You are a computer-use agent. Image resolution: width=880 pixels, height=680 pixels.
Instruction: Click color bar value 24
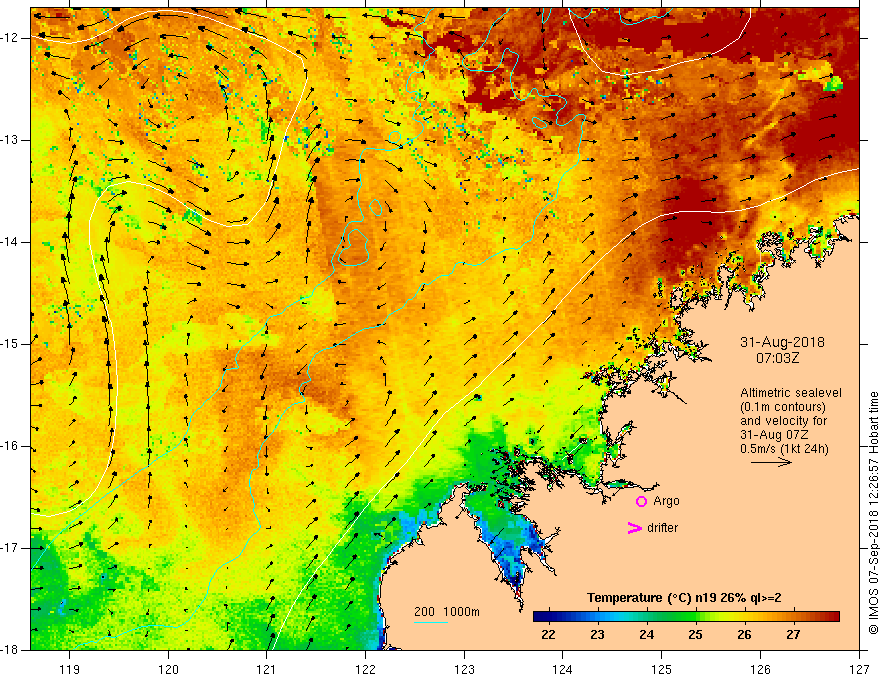coord(647,635)
